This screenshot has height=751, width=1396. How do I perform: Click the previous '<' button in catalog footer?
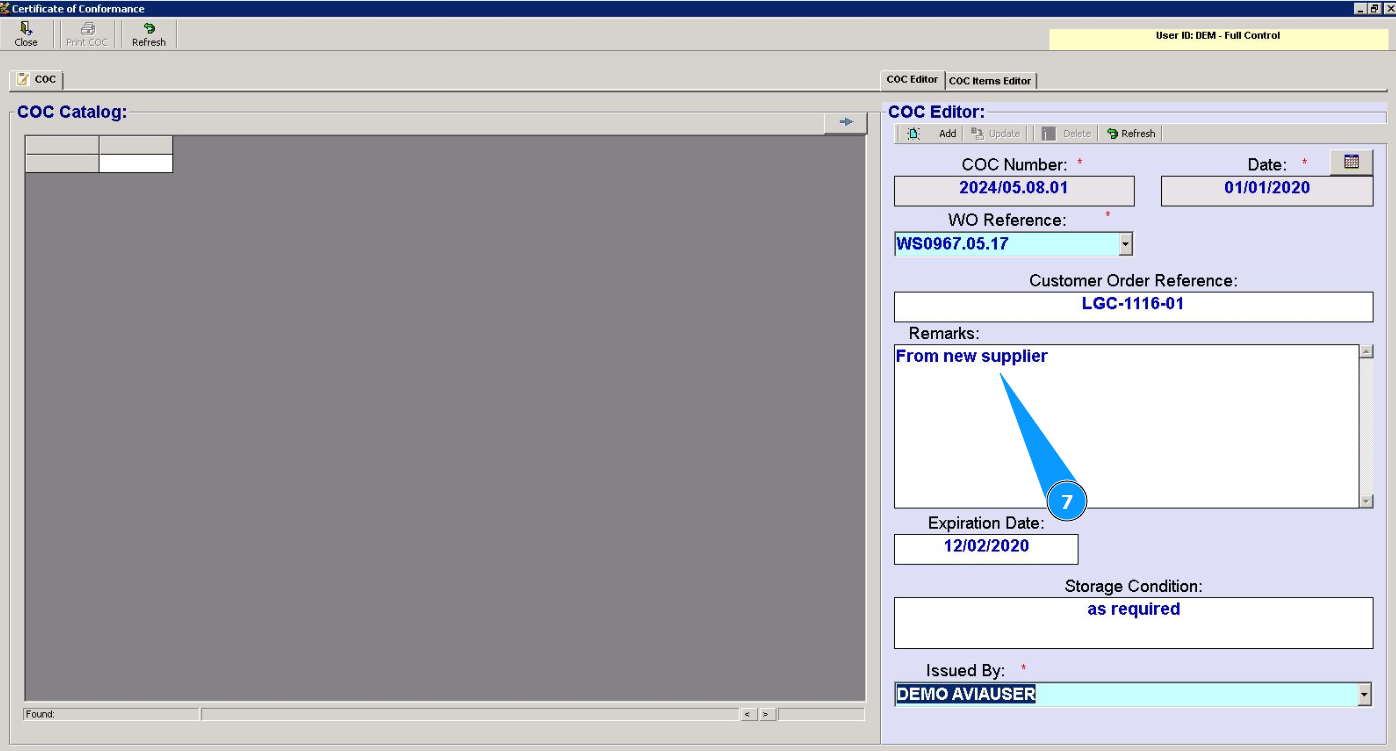tap(747, 714)
